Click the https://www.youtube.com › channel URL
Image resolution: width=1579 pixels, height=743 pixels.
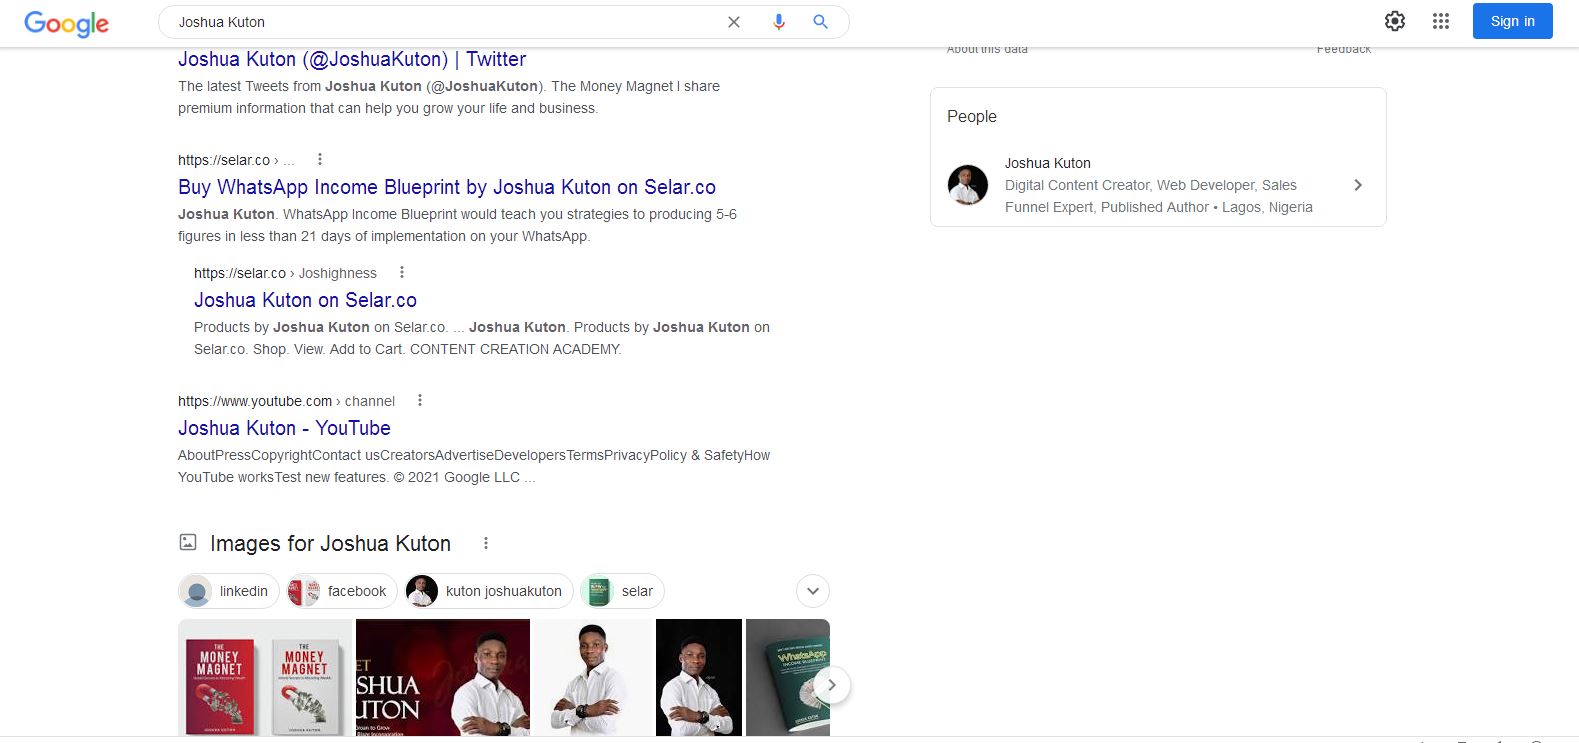click(x=286, y=401)
